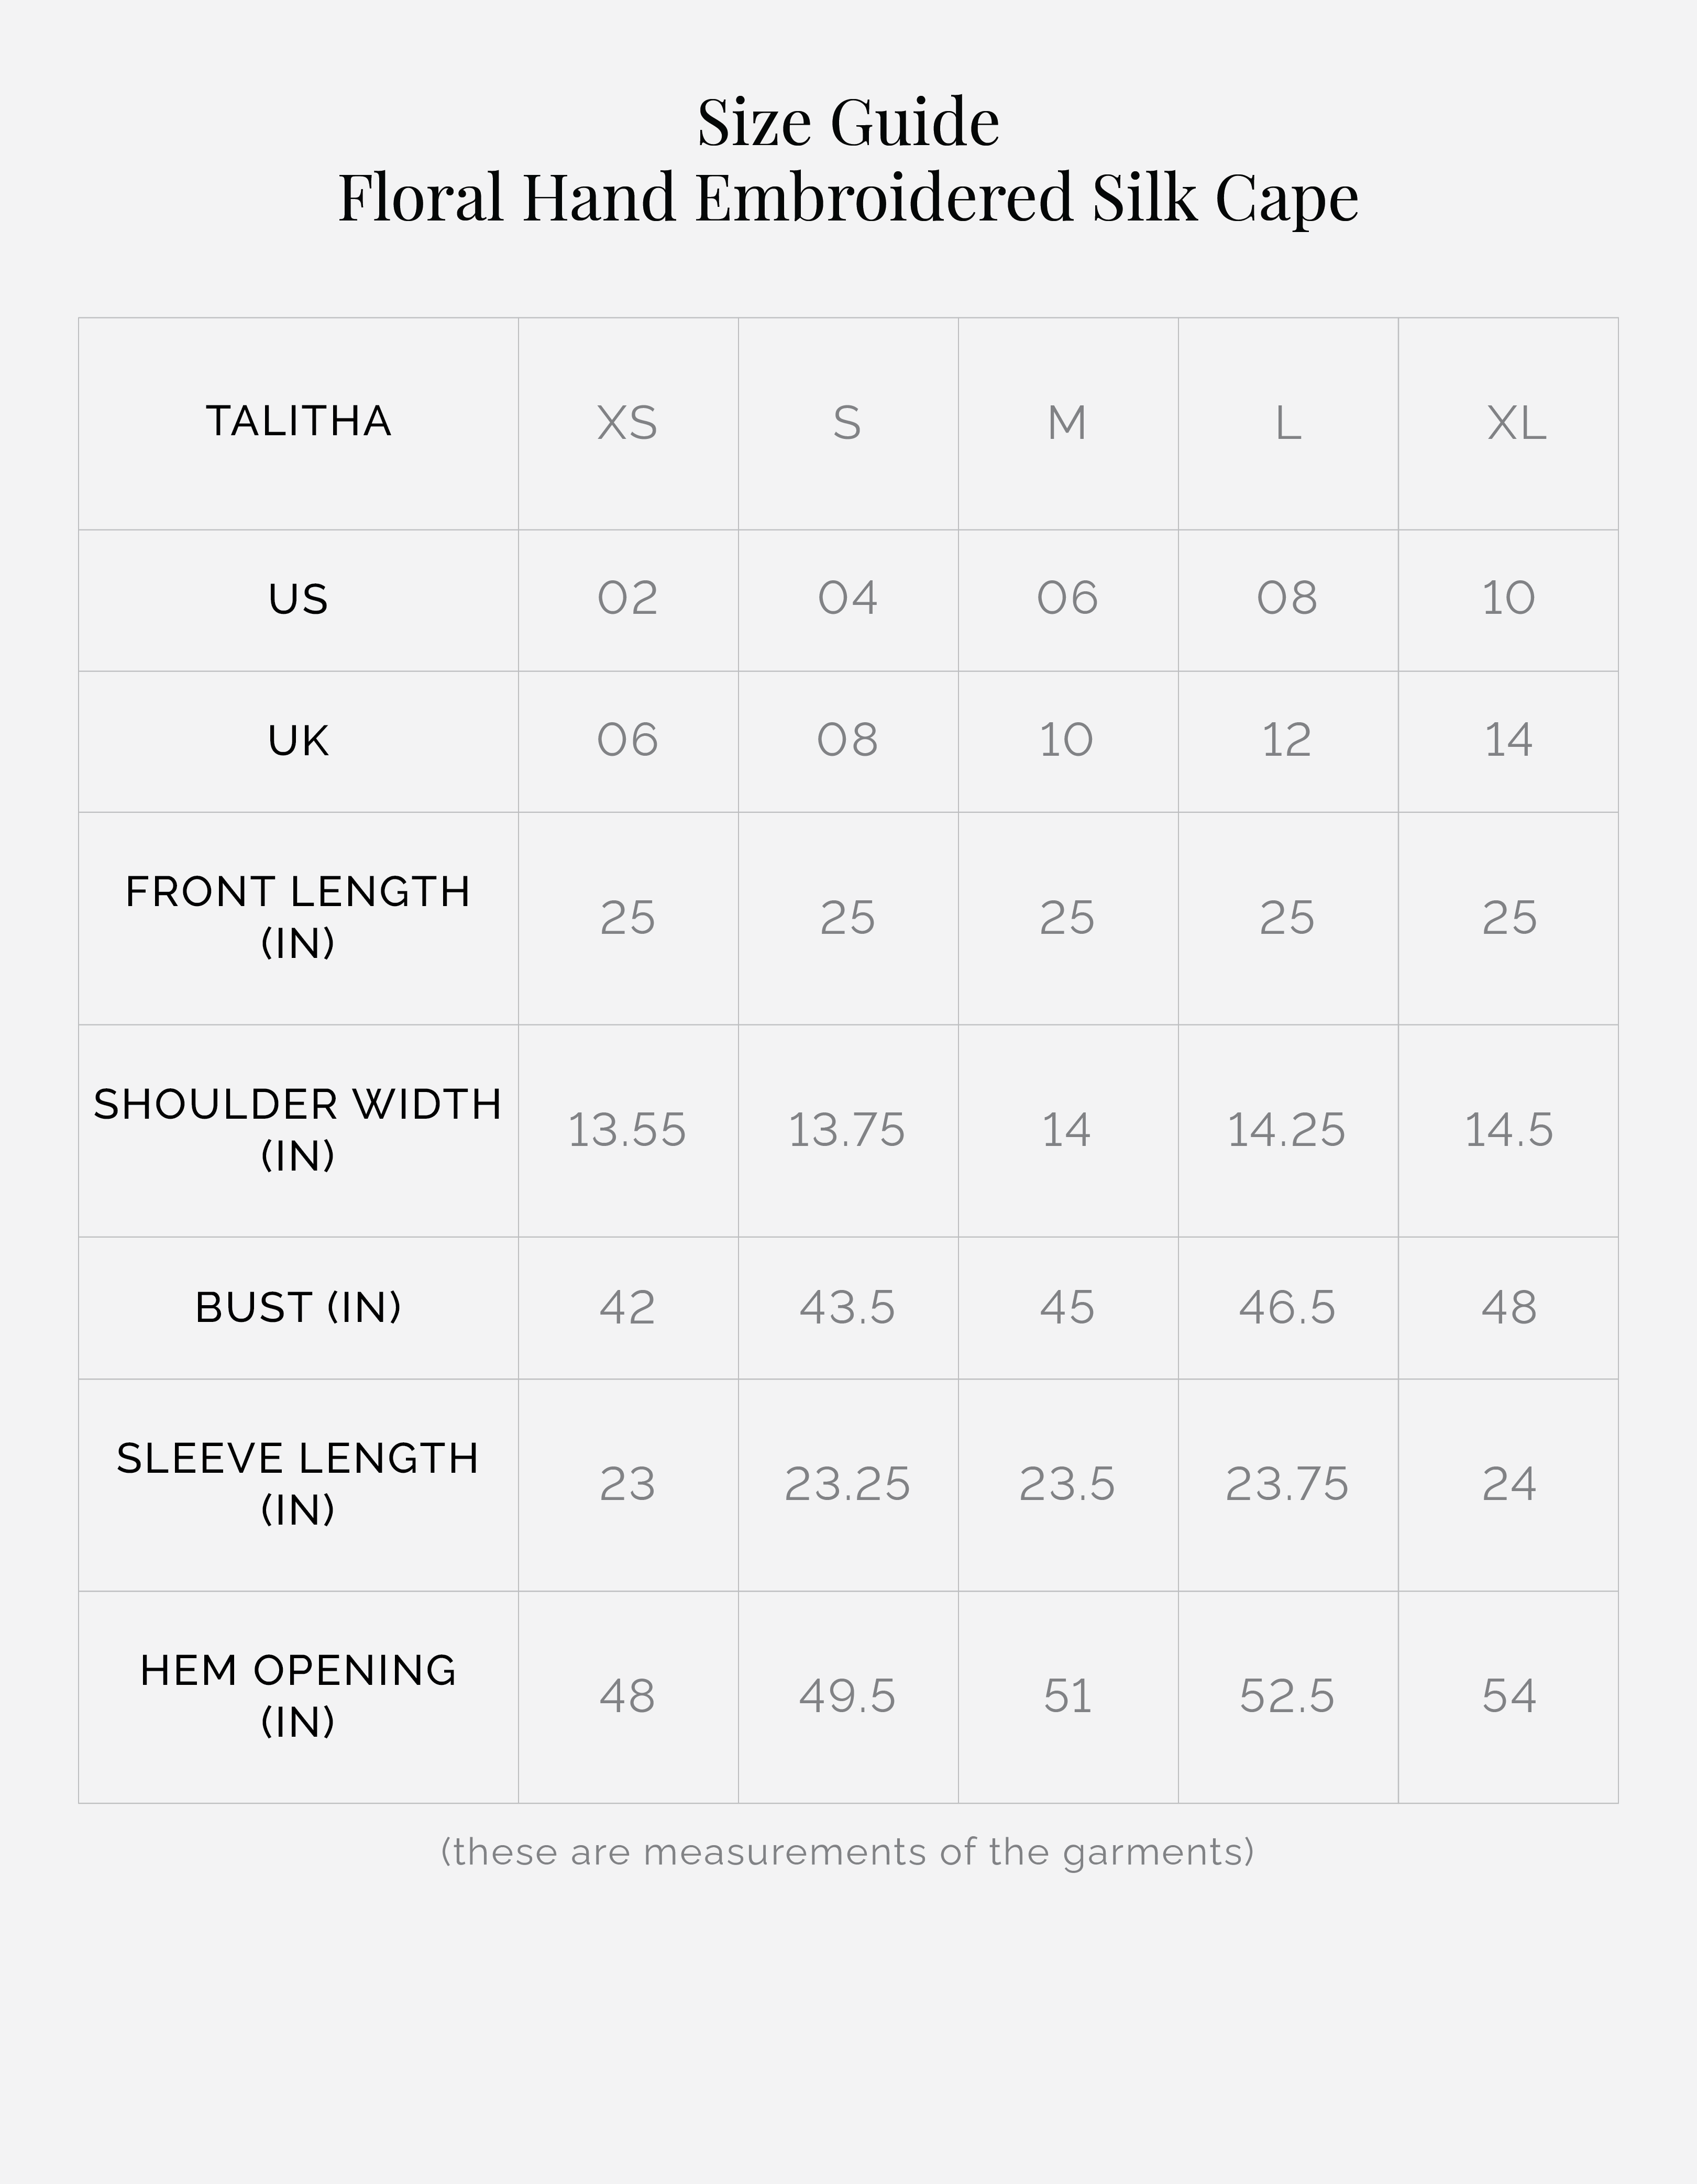Viewport: 1697px width, 2184px height.
Task: Select the BUST (IN) row label
Action: click(298, 1308)
